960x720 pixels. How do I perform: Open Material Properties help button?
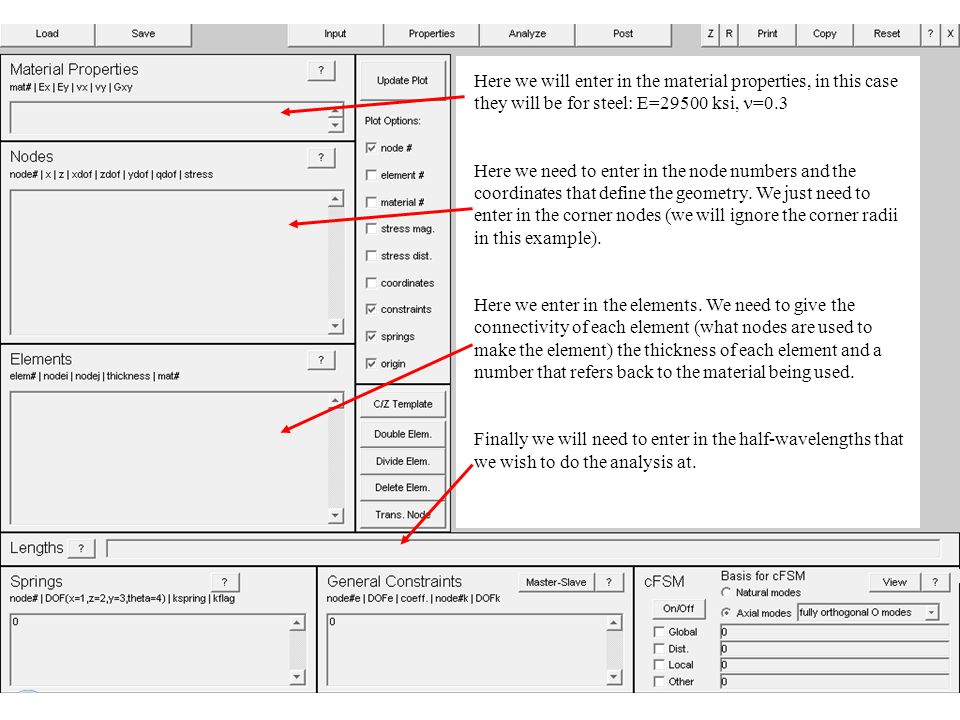[321, 70]
